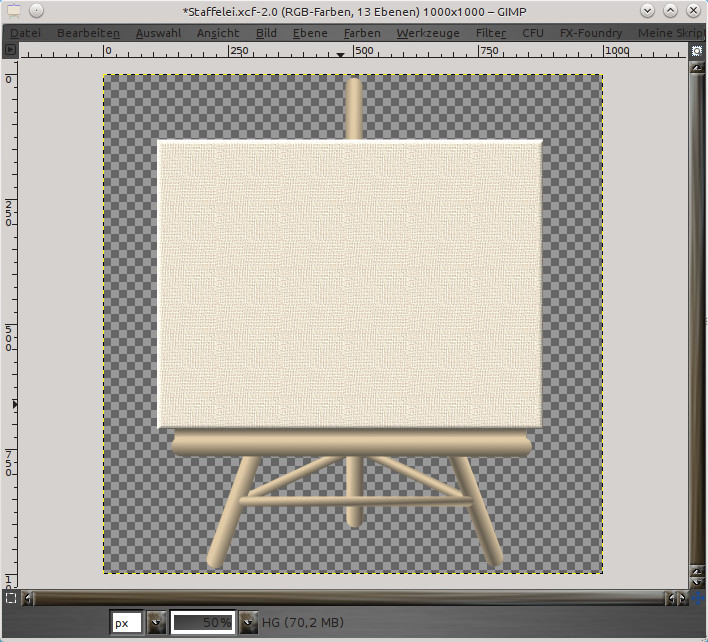The width and height of the screenshot is (708, 642).
Task: Expand the zoom level dropdown arrow
Action: pyautogui.click(x=247, y=622)
